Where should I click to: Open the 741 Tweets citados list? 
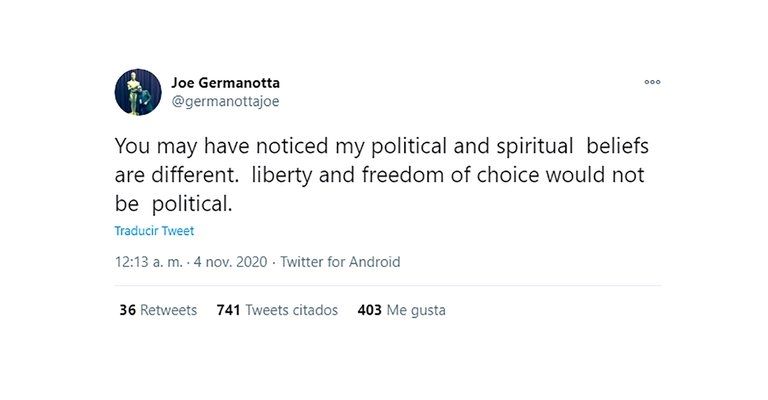(277, 310)
